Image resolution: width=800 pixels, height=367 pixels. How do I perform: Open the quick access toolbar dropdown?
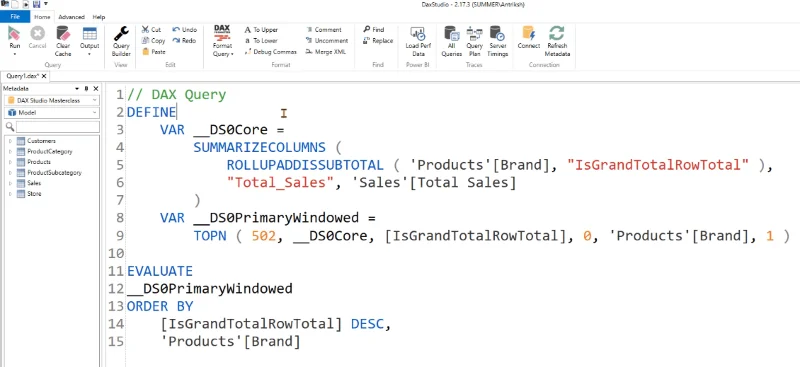[46, 4]
